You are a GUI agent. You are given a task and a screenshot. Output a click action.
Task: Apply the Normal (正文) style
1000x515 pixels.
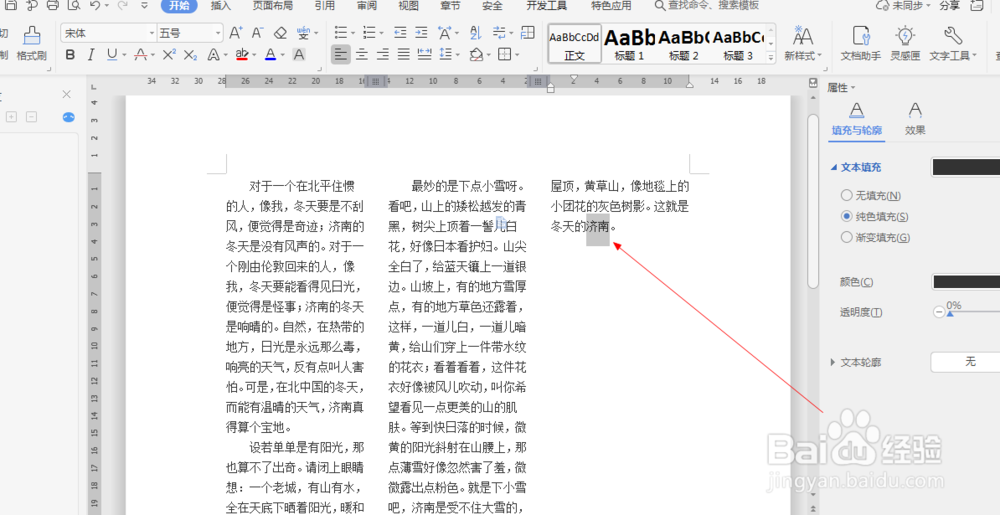click(575, 44)
